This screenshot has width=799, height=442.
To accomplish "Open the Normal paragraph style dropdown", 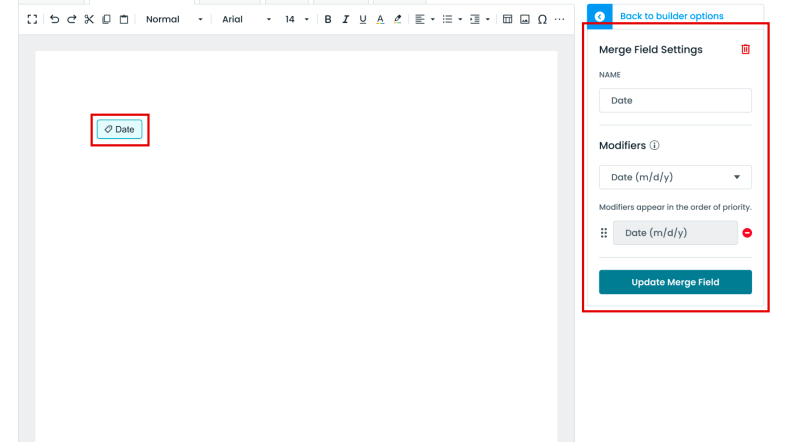I will click(x=174, y=19).
